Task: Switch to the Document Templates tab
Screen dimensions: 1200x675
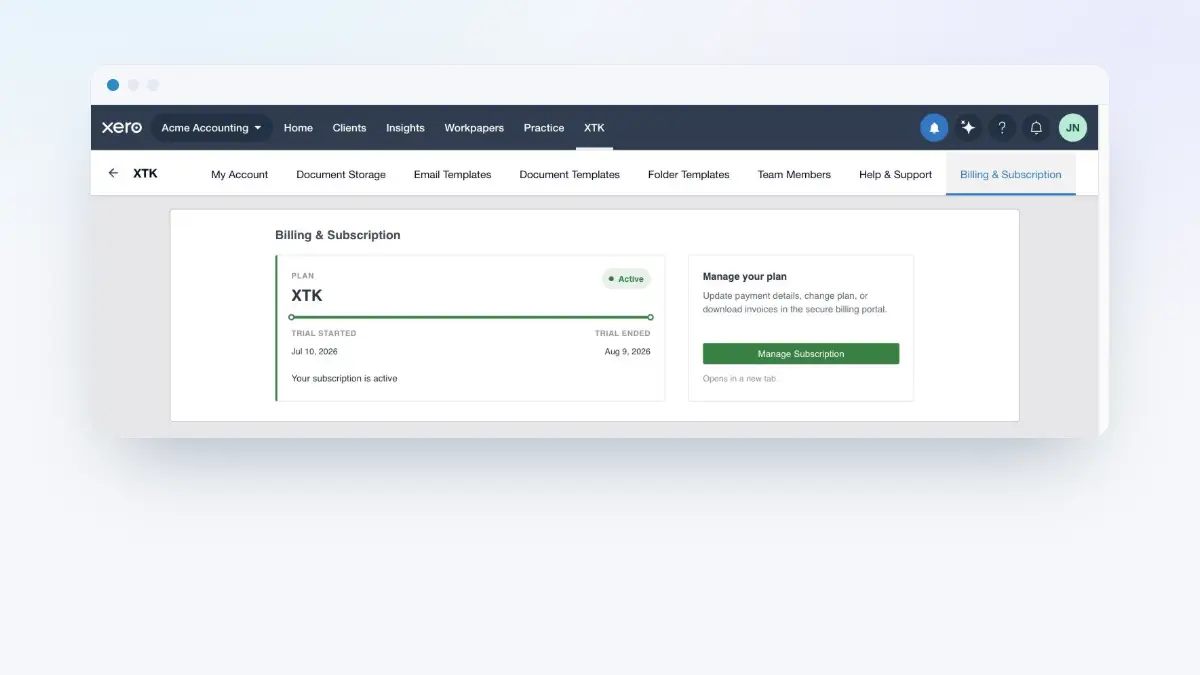Action: pos(570,174)
